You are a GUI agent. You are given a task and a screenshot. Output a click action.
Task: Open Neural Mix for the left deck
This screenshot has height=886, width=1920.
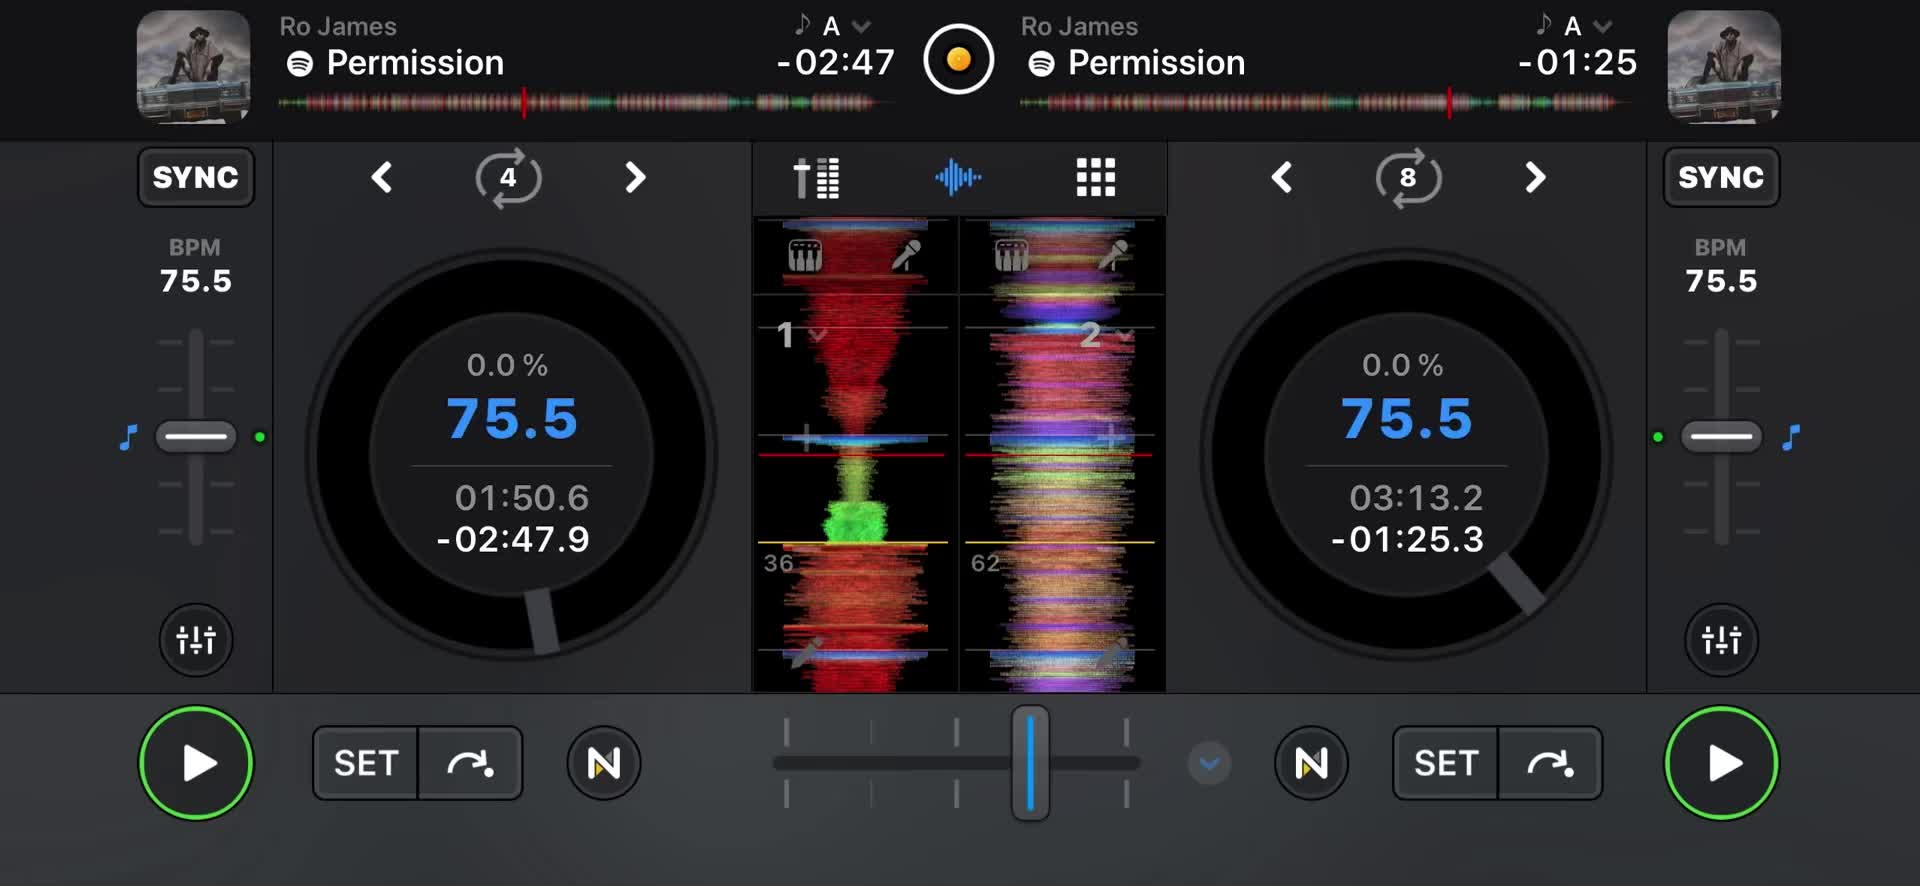(604, 763)
